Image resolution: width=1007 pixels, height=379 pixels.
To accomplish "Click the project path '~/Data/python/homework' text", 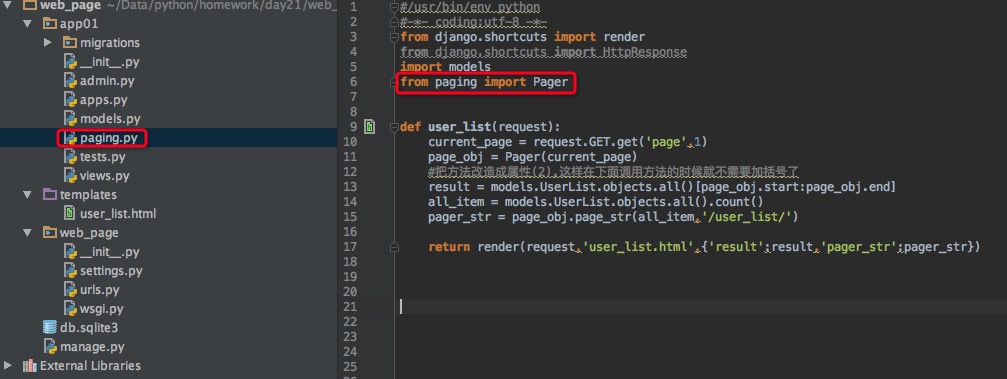I will (x=221, y=6).
